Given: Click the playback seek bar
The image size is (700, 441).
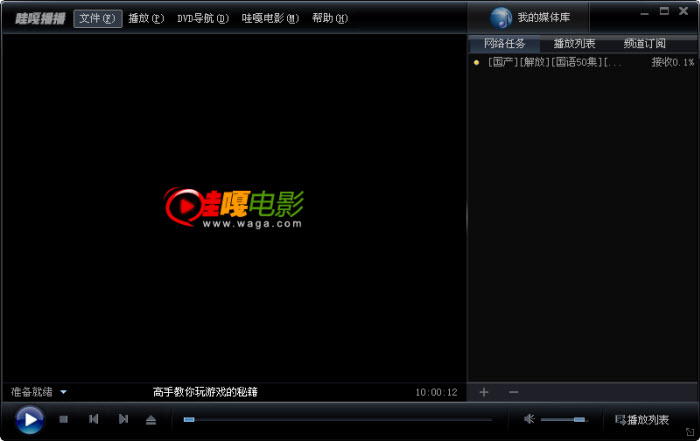Looking at the screenshot, I should click(338, 420).
